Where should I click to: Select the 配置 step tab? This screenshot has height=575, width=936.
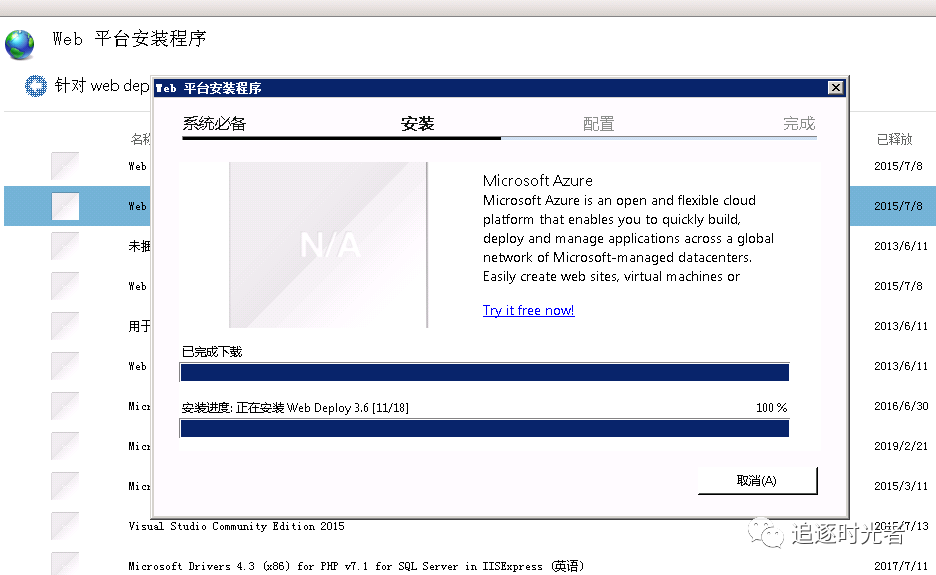[598, 124]
